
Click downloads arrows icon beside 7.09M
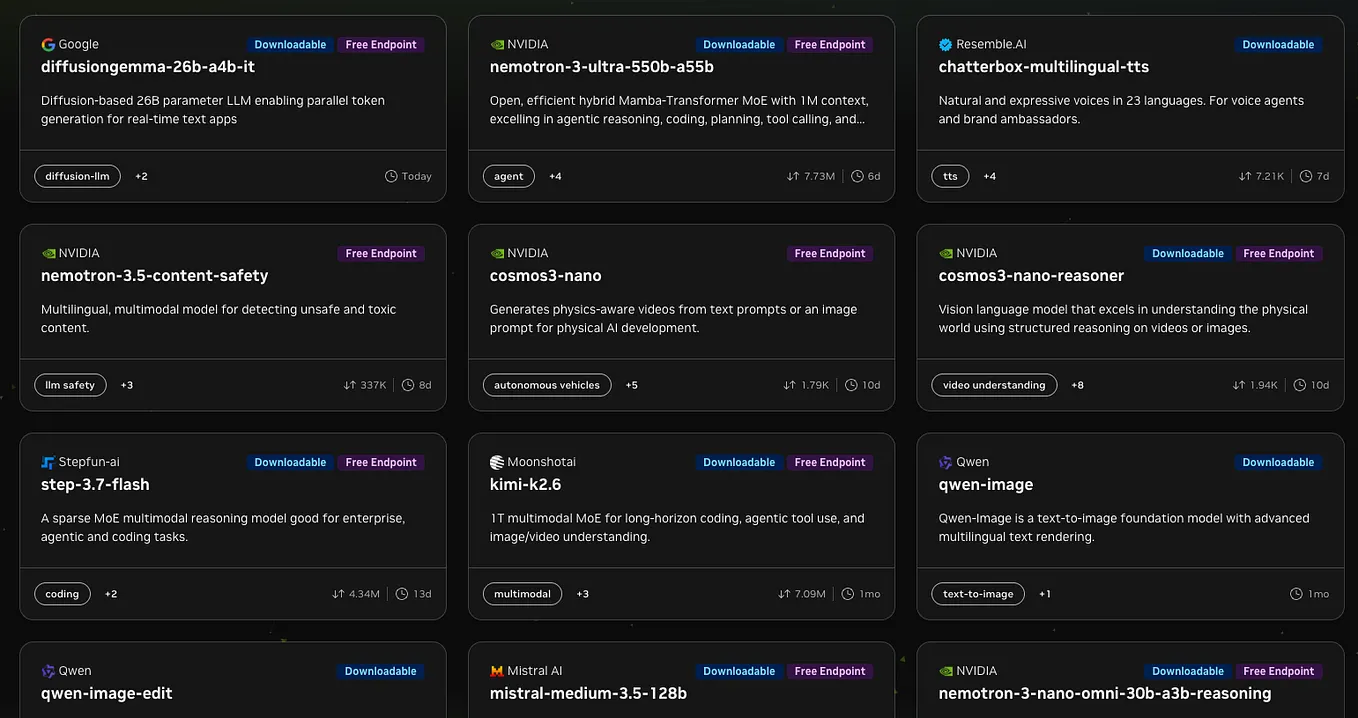point(784,594)
